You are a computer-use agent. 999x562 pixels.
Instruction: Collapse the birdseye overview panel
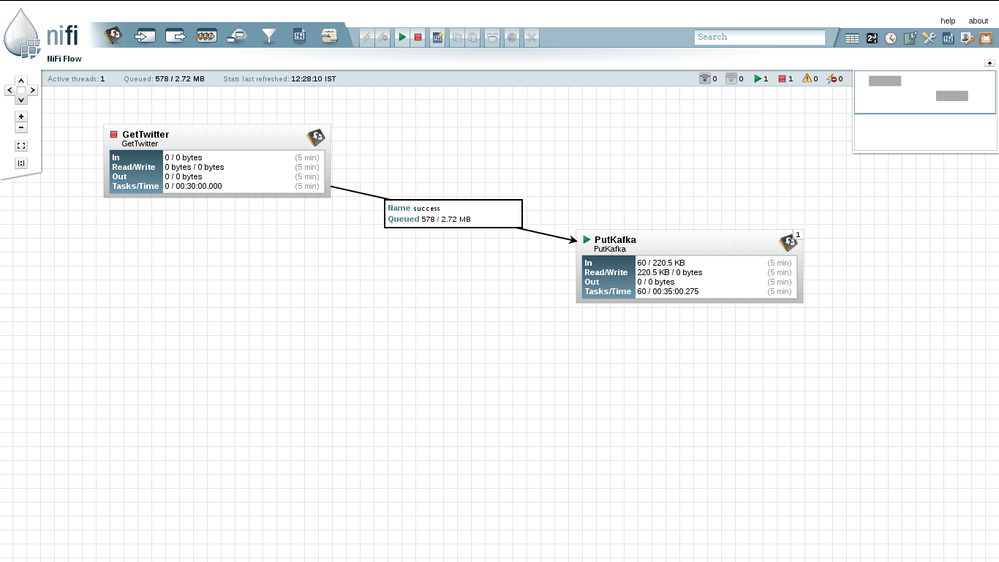coord(989,63)
